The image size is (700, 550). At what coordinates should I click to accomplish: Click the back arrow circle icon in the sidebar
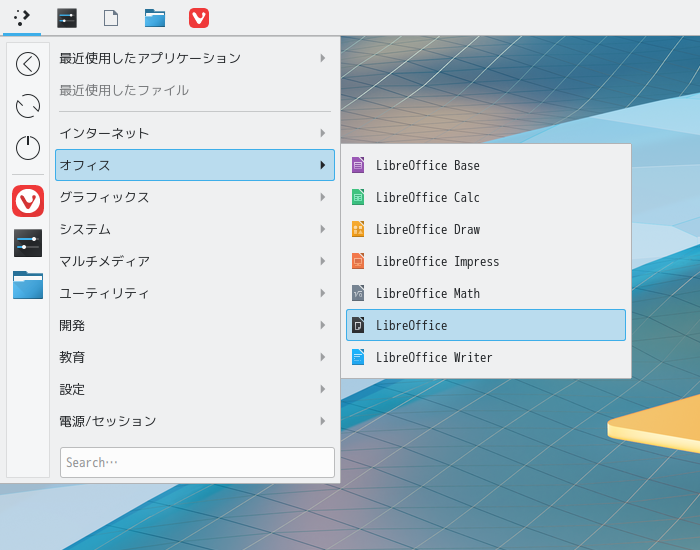coord(28,64)
